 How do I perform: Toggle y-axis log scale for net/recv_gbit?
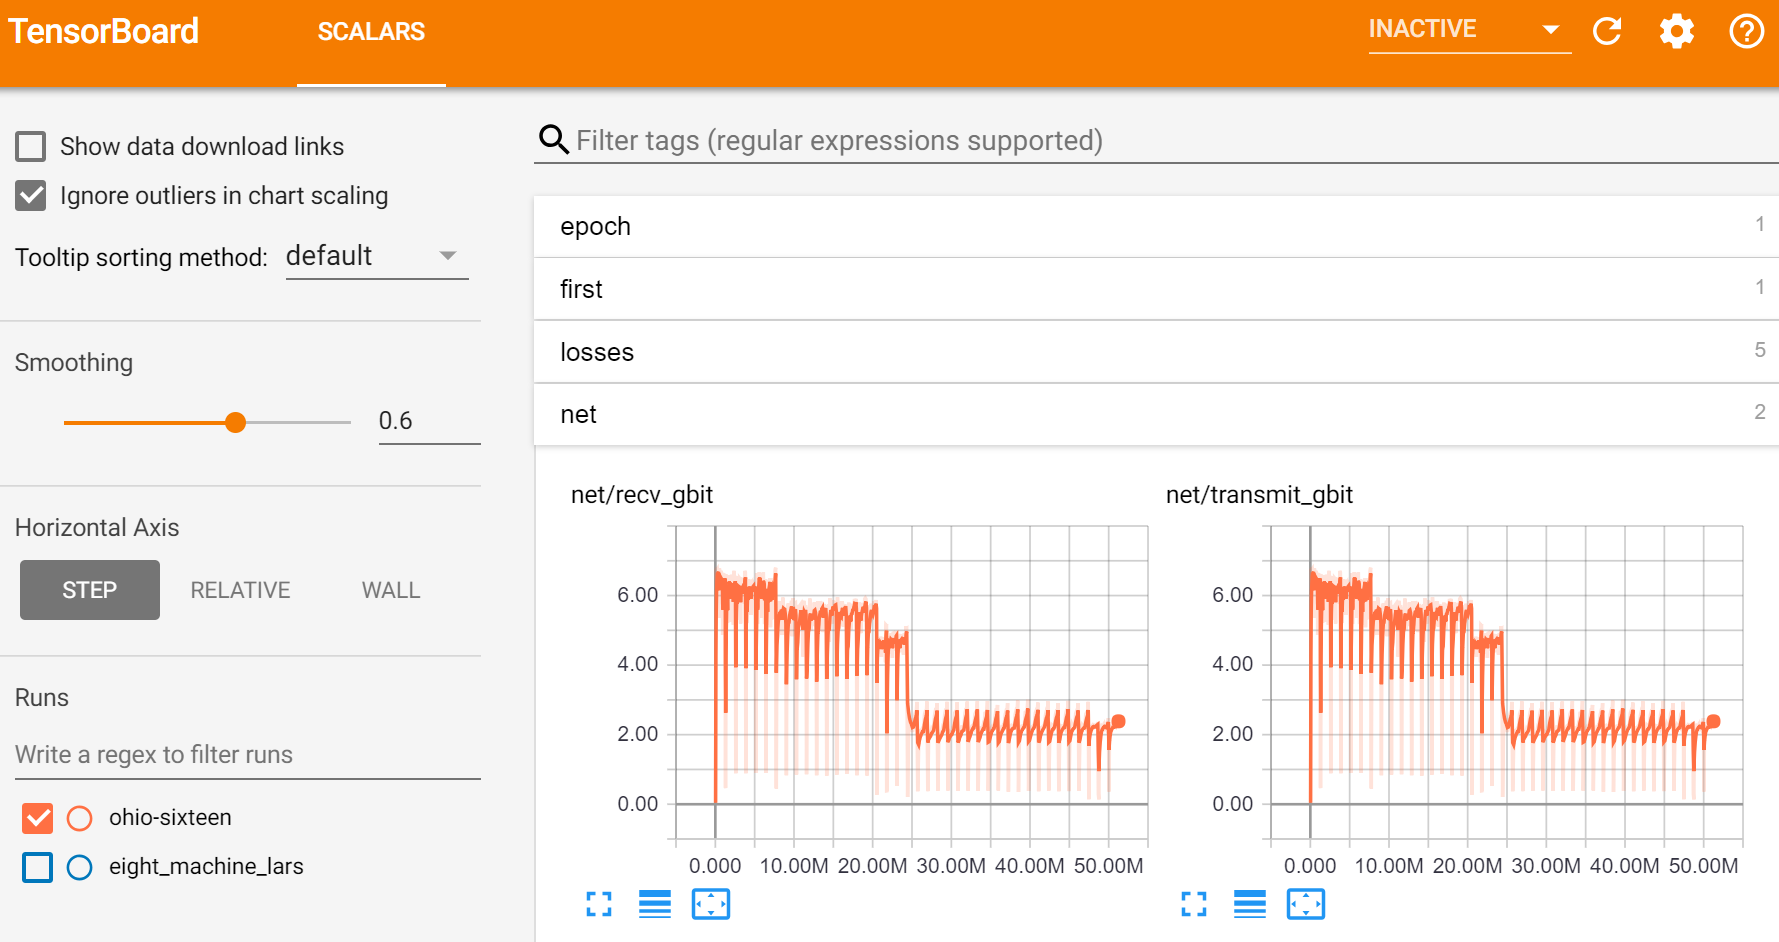coord(655,904)
